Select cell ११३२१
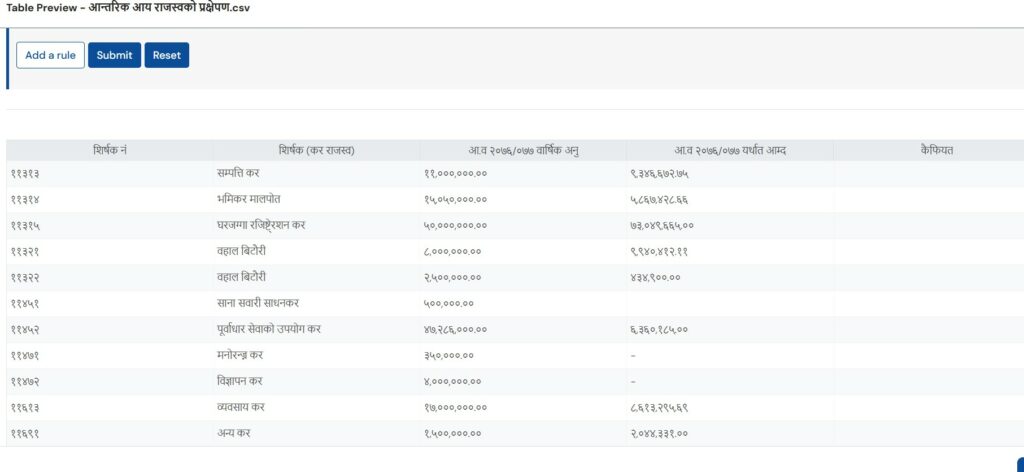The image size is (1024, 472). point(110,251)
